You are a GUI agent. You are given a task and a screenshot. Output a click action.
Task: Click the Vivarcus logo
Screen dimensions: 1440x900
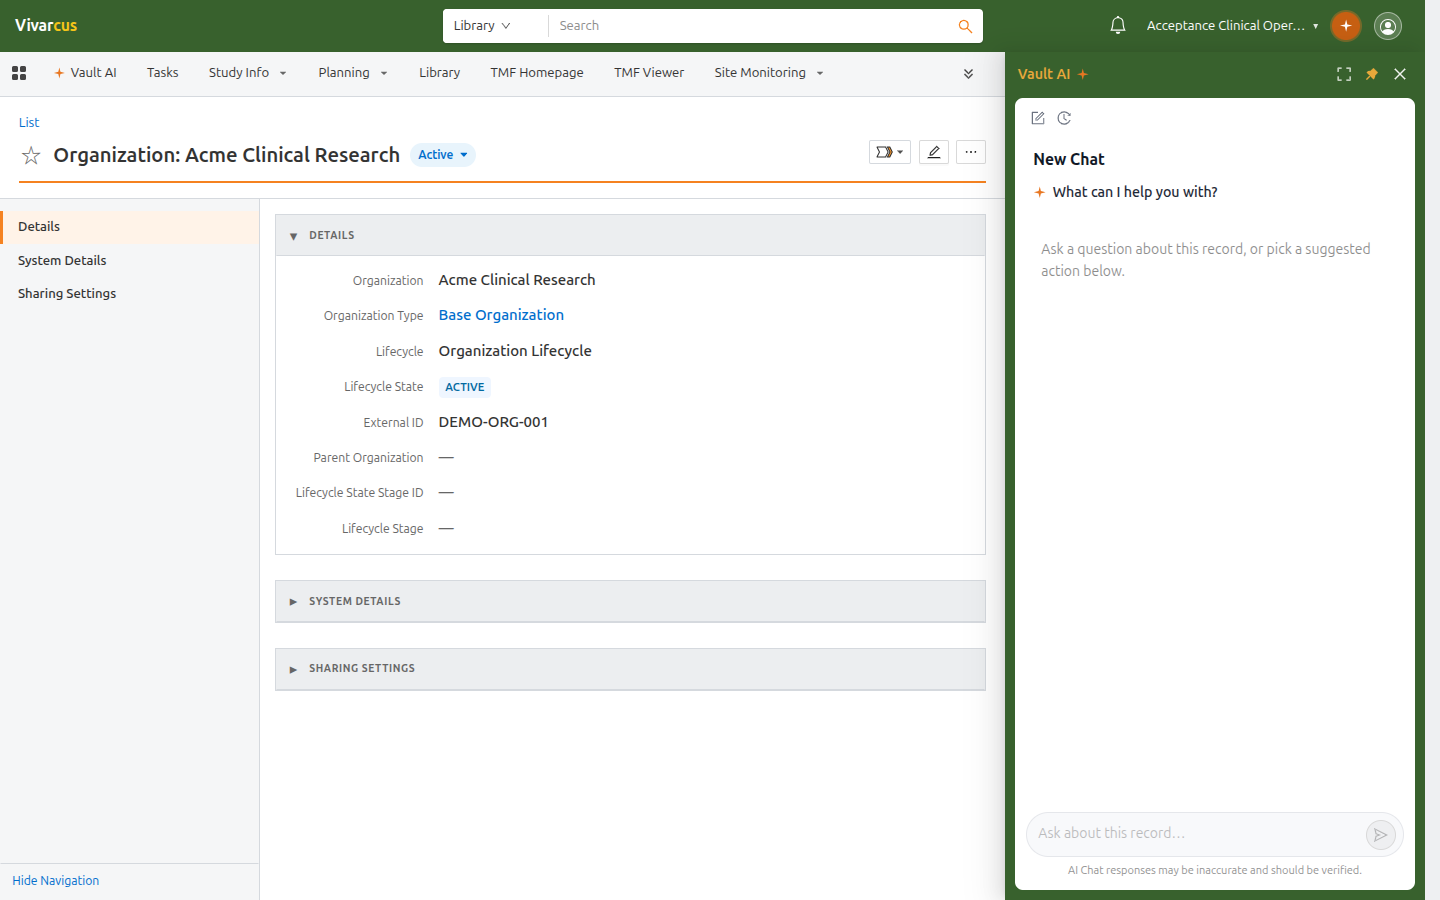[x=46, y=26]
